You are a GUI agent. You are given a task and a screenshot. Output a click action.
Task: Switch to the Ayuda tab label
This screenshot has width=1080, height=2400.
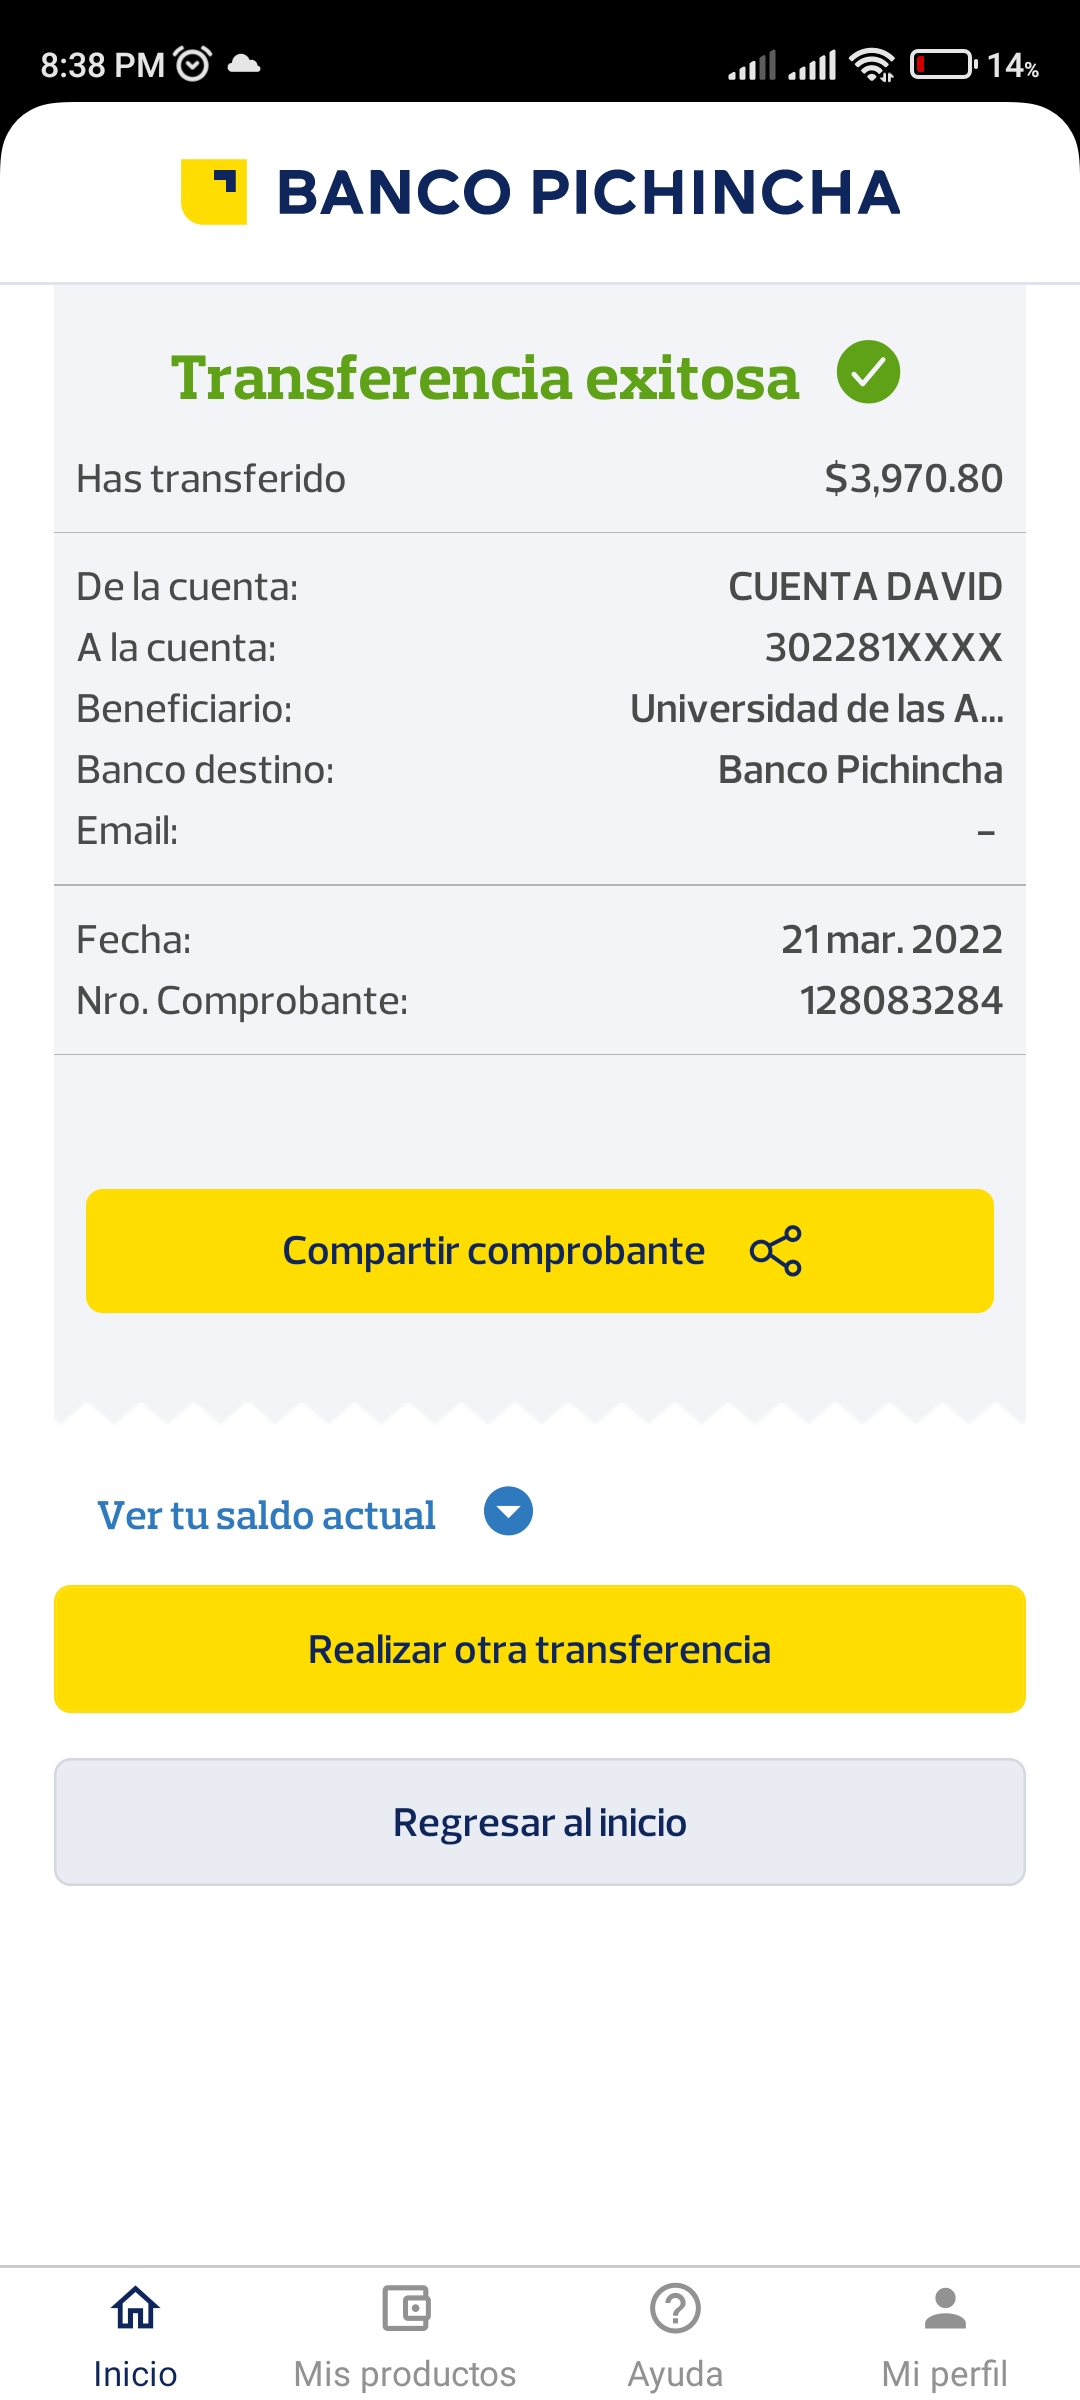675,2374
